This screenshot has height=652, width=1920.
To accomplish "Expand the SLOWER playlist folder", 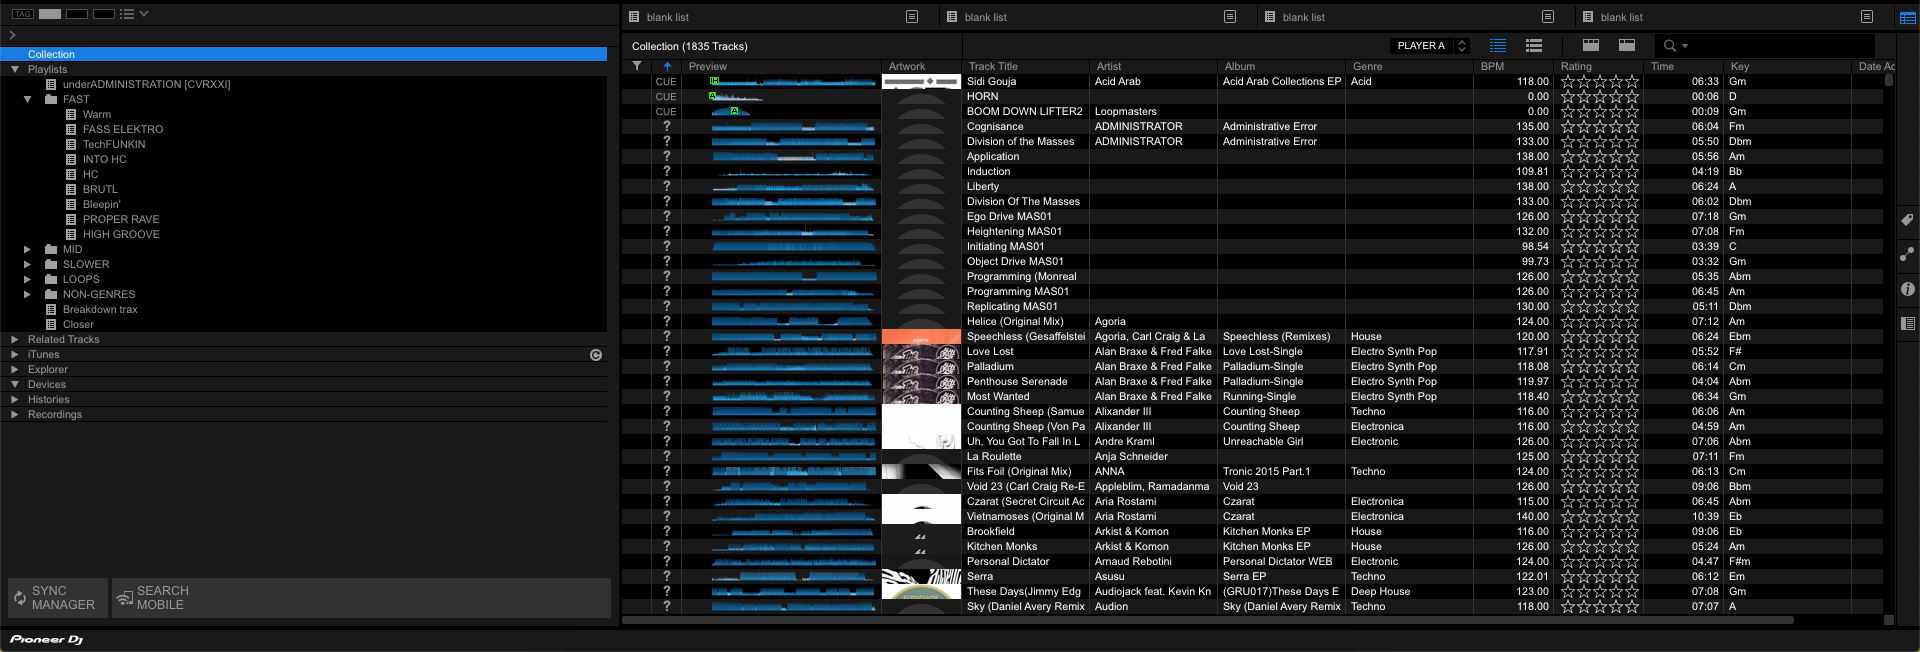I will [28, 265].
